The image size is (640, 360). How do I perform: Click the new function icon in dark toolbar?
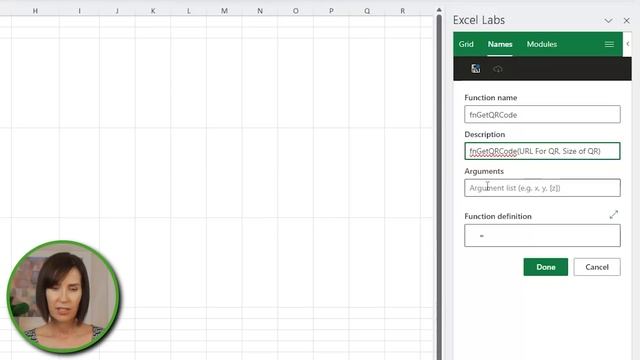[x=476, y=69]
